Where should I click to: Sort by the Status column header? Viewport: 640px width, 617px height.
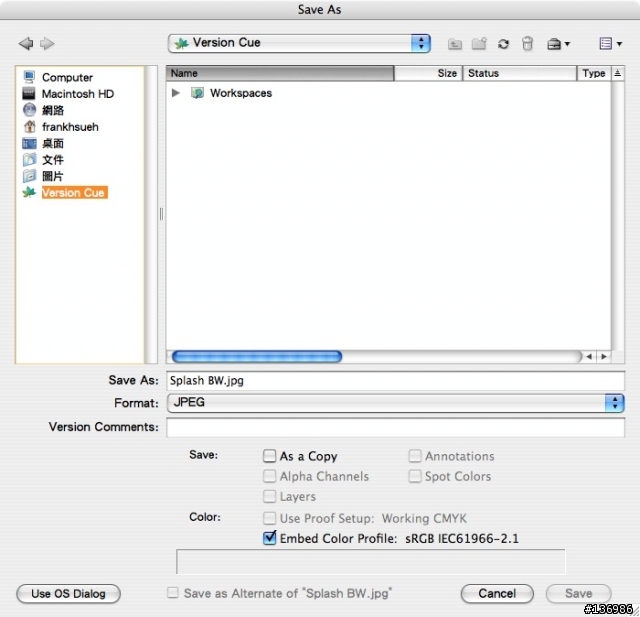520,73
